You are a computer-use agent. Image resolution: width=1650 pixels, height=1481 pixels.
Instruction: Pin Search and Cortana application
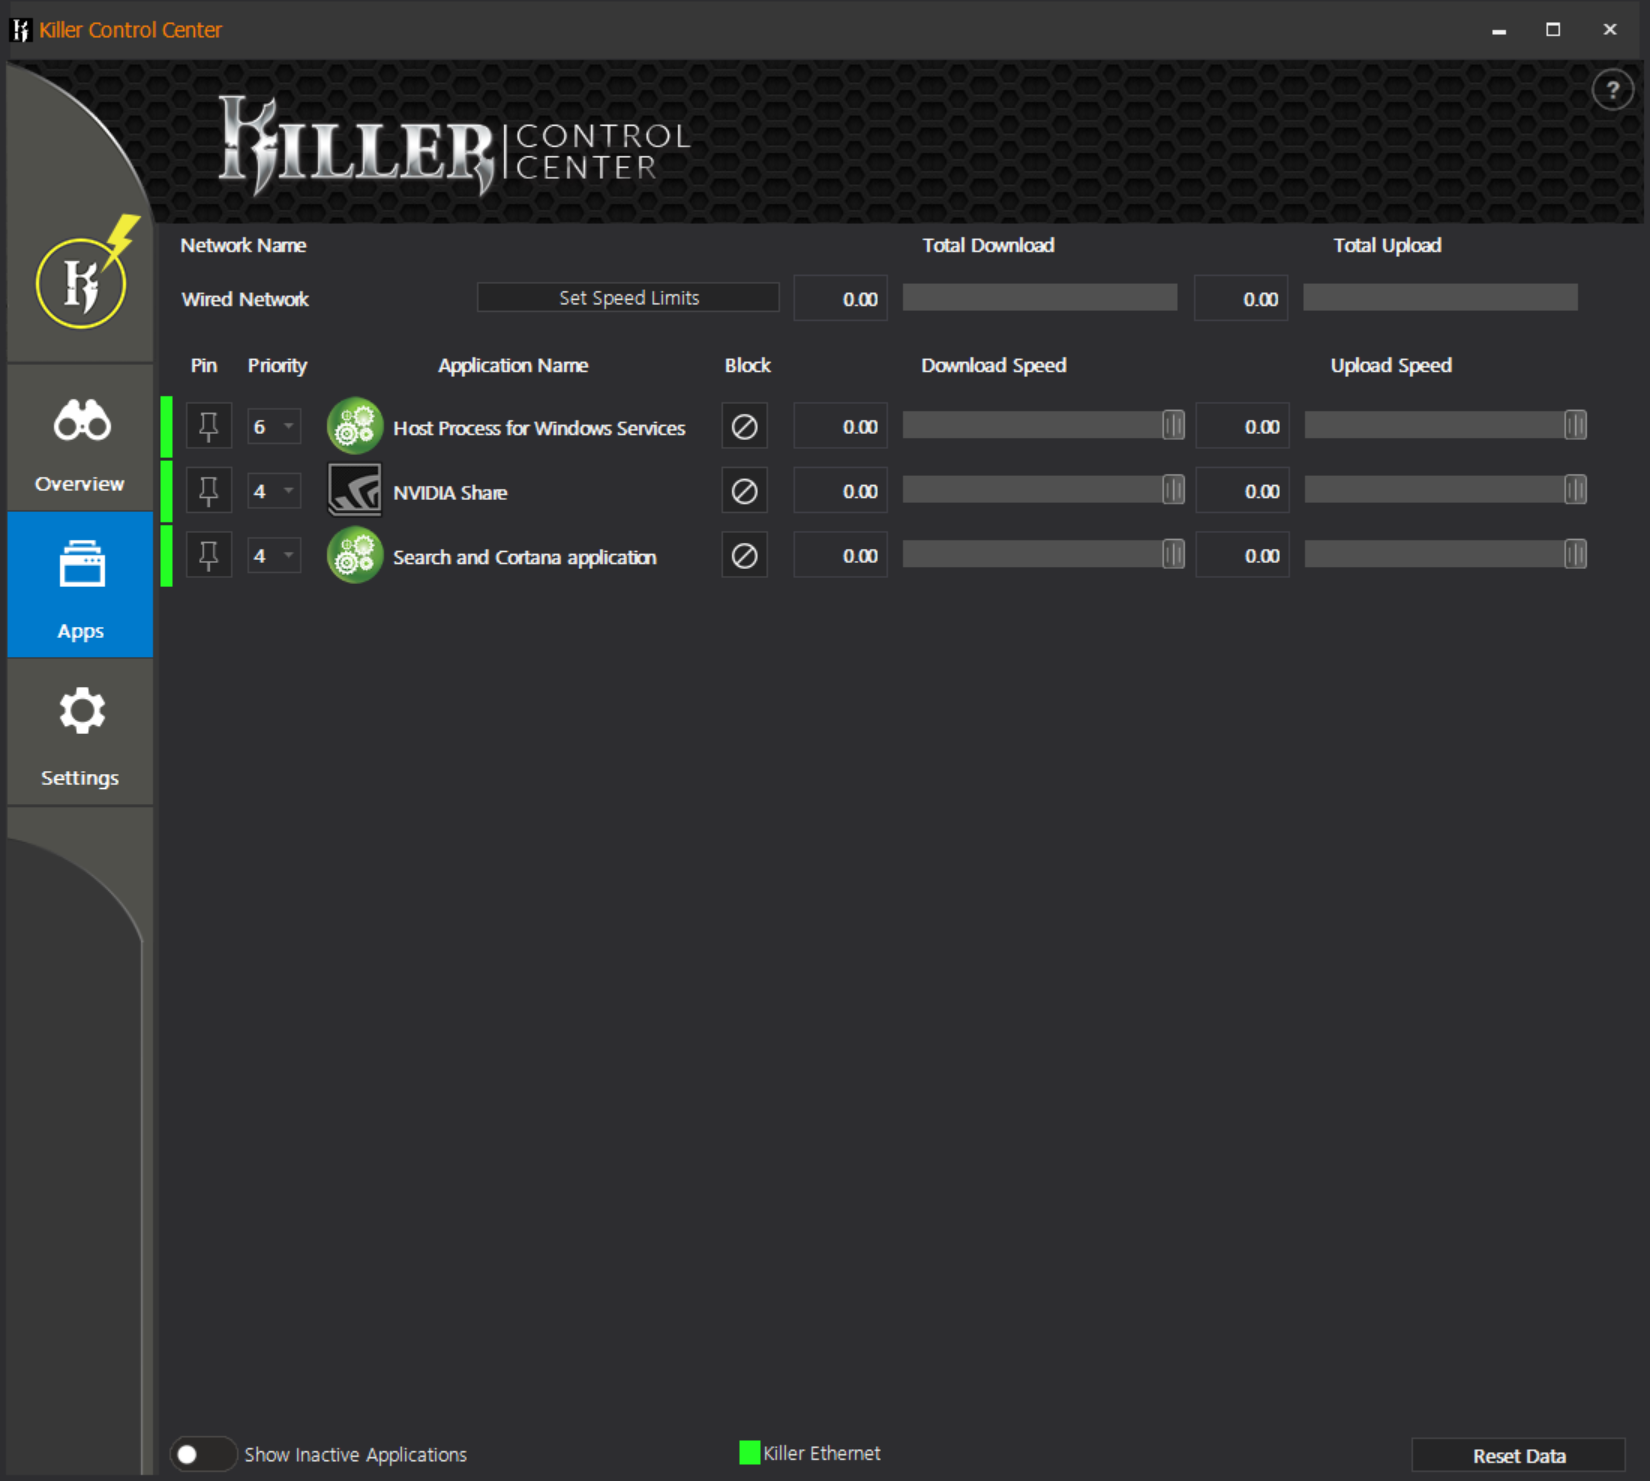point(209,556)
